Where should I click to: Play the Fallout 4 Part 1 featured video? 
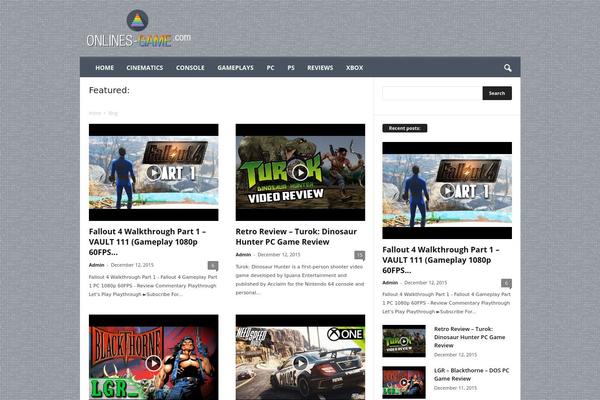point(153,173)
